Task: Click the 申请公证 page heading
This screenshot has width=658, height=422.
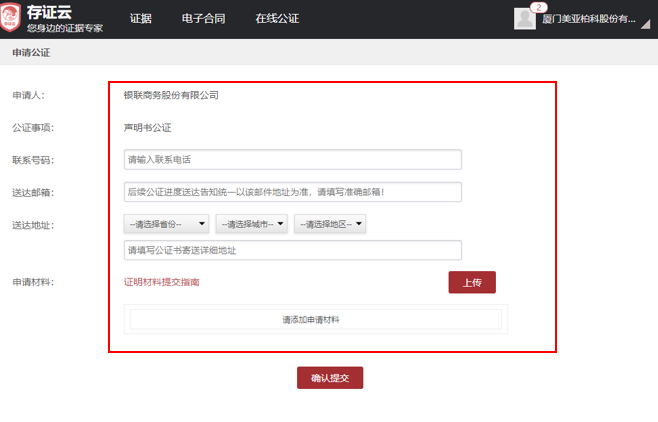Action: click(31, 52)
